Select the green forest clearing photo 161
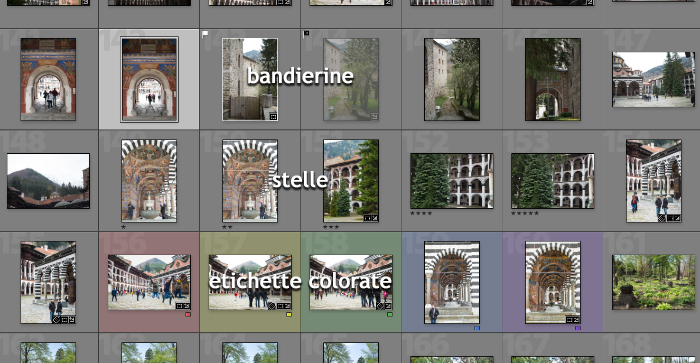 (x=654, y=282)
